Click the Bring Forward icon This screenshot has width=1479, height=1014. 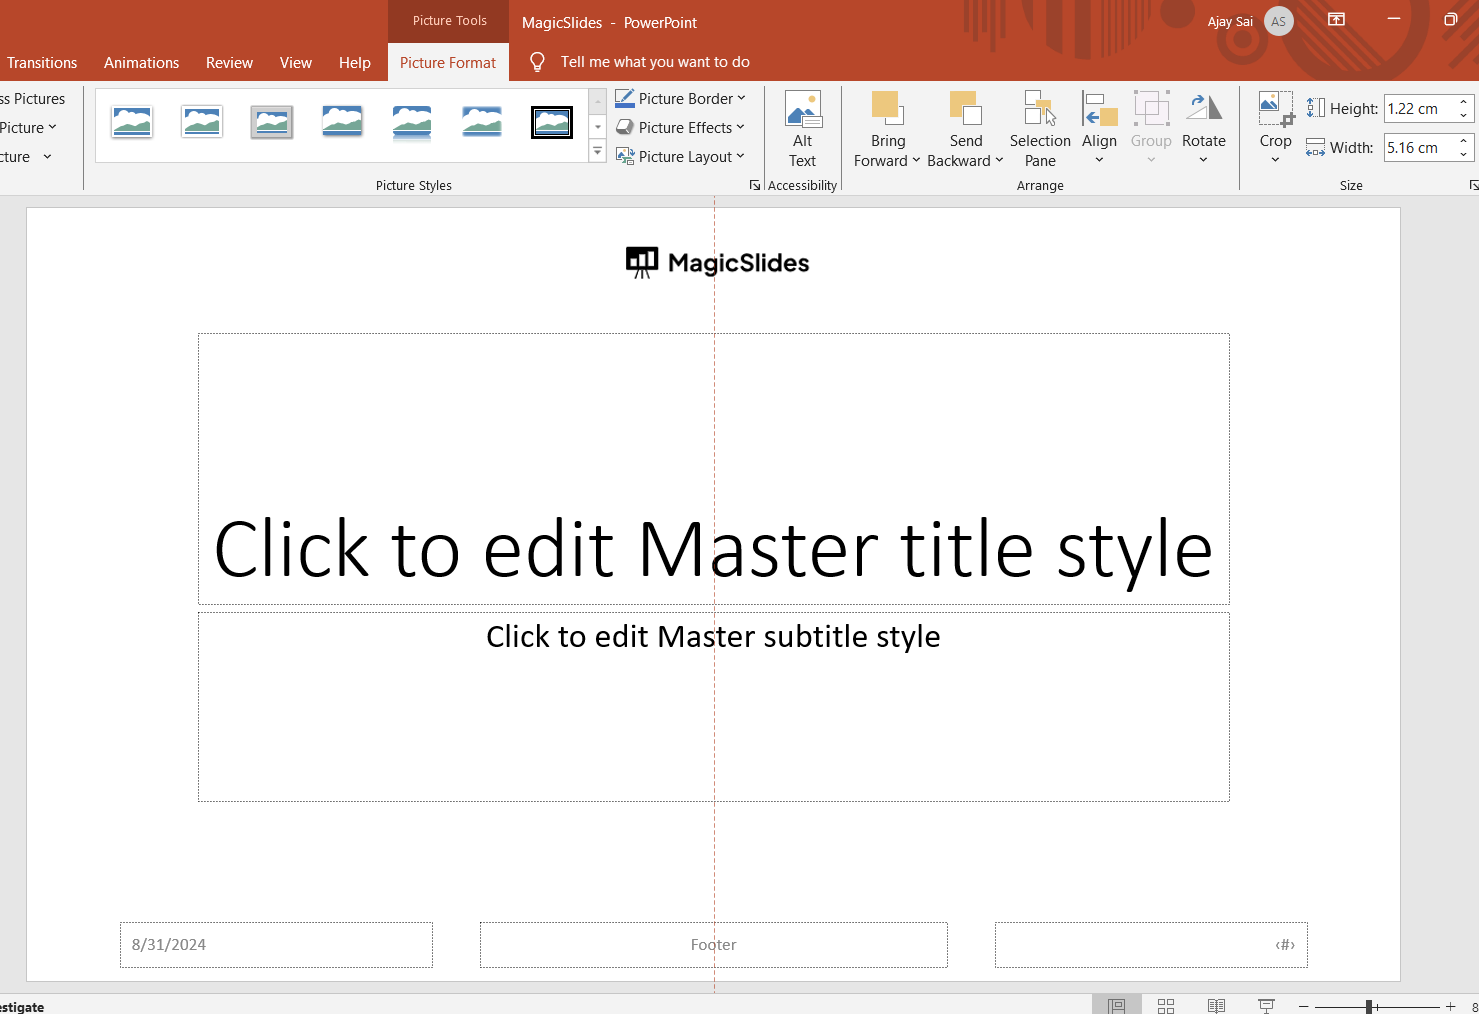click(886, 108)
